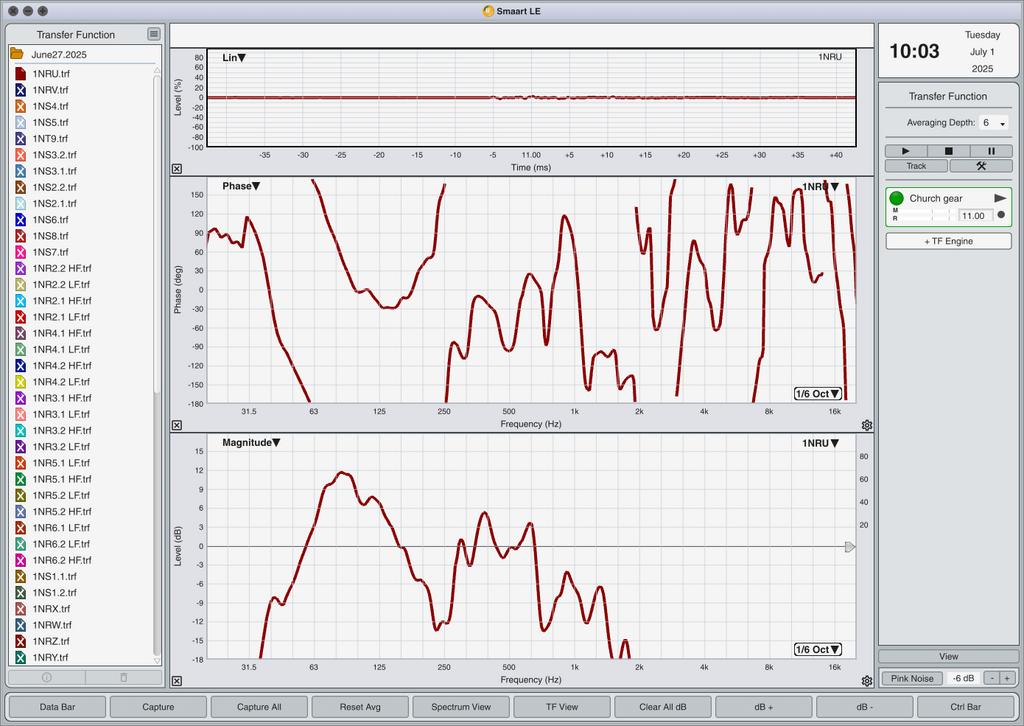The width and height of the screenshot is (1024, 726).
Task: Decrease generator level with minus button
Action: pyautogui.click(x=992, y=678)
